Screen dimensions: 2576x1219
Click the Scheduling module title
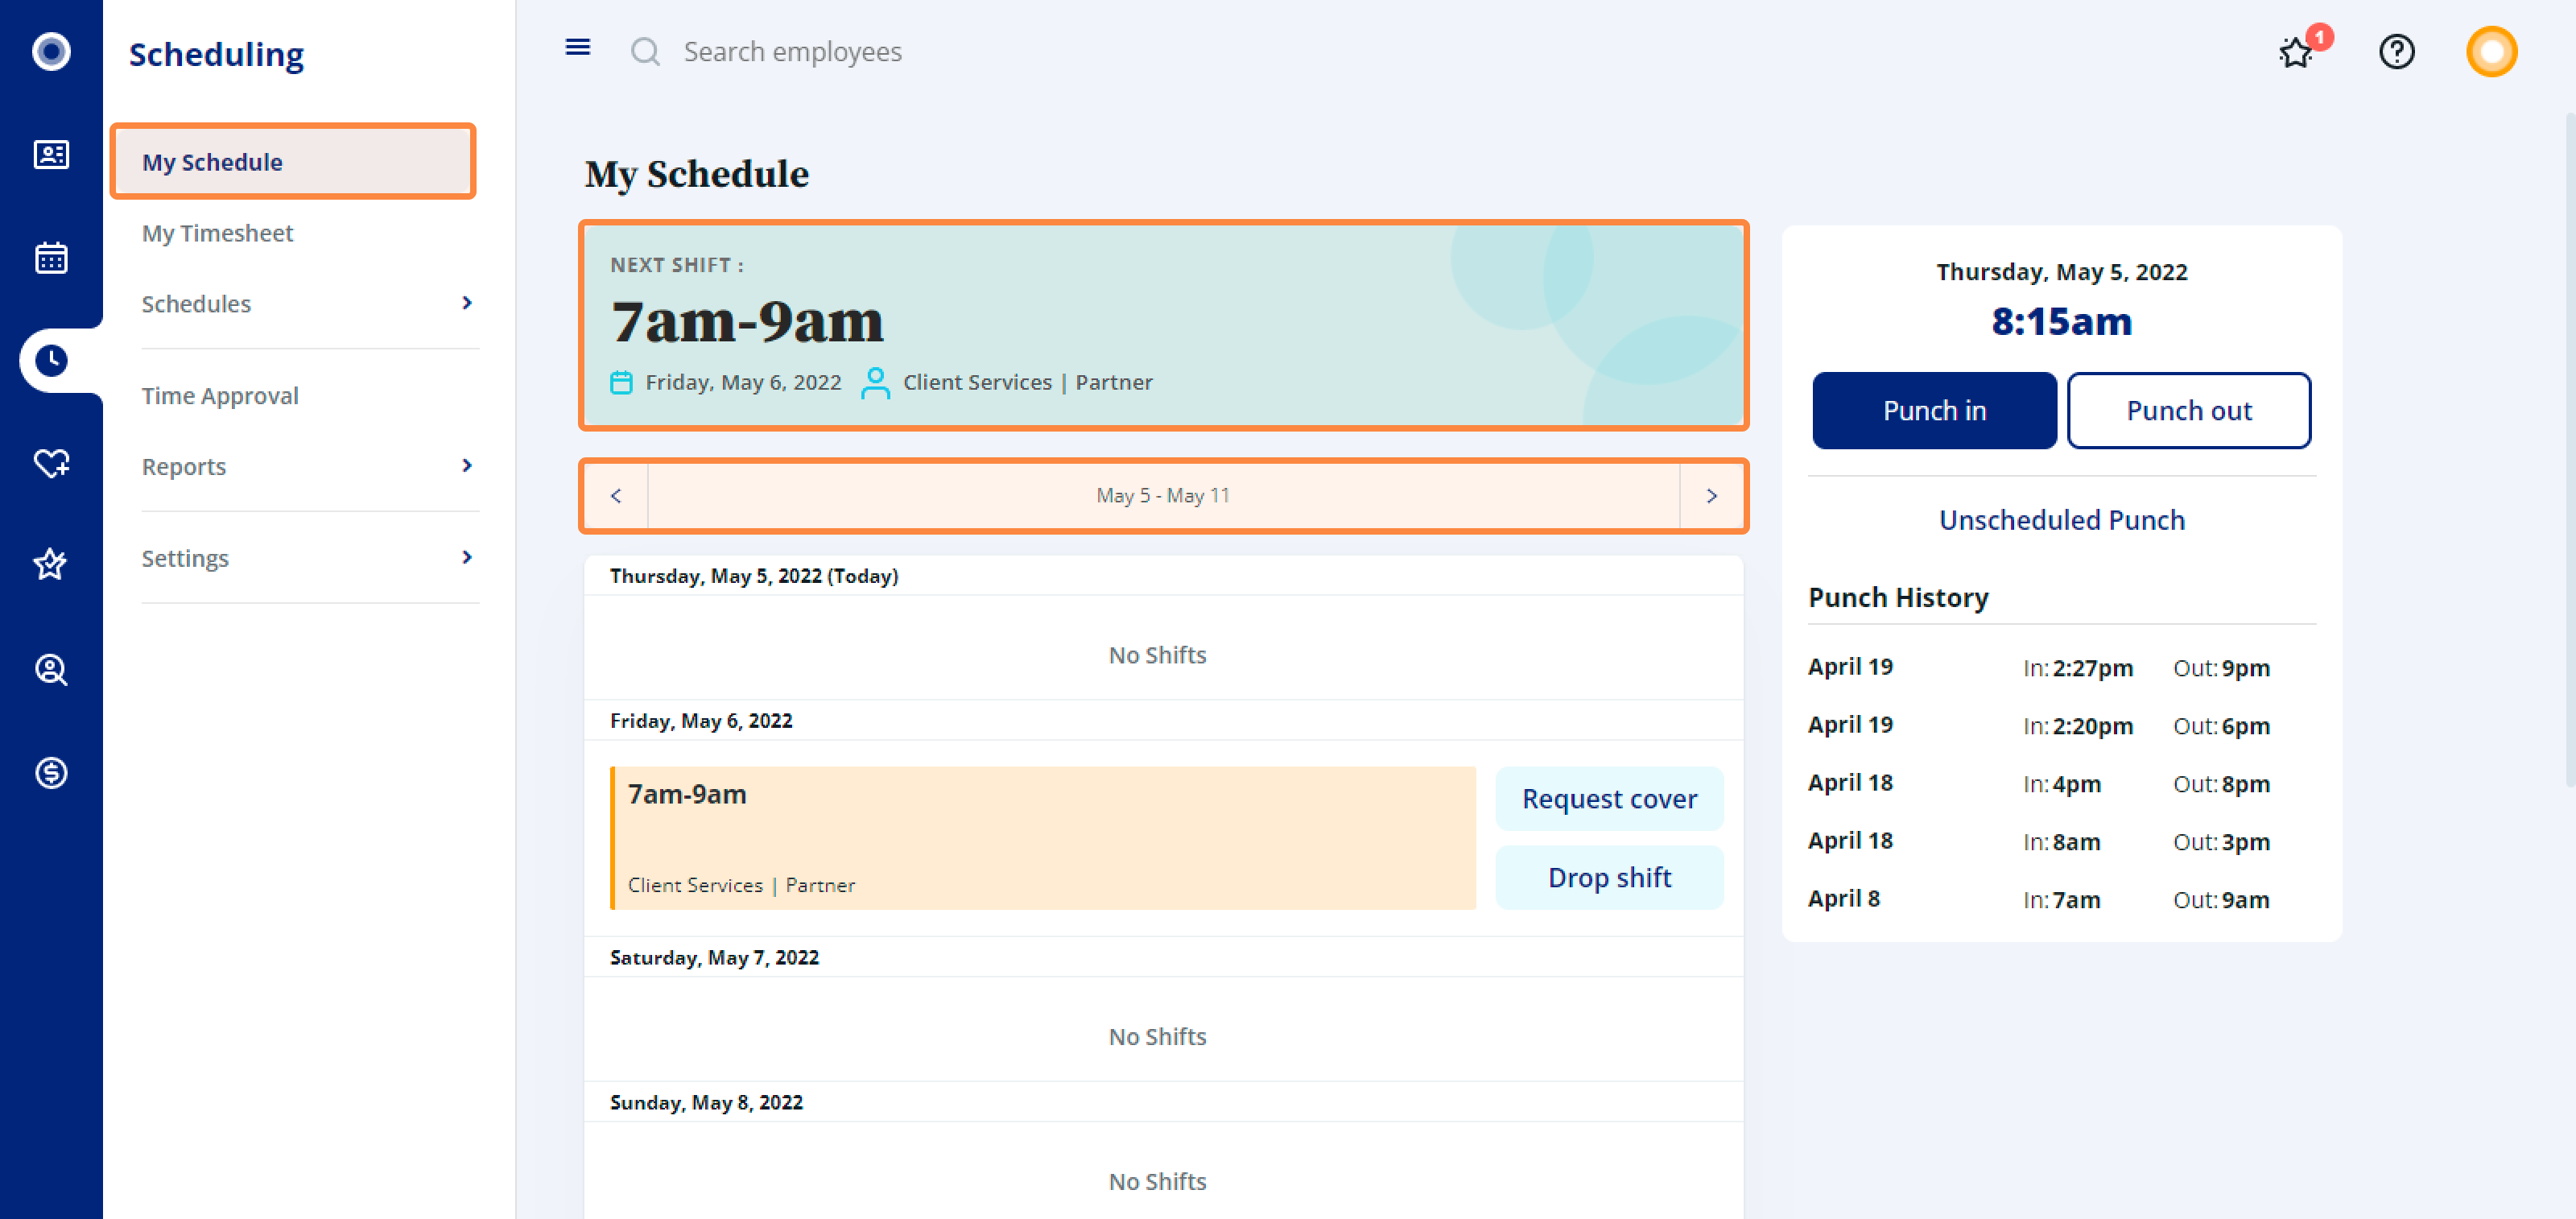click(216, 54)
